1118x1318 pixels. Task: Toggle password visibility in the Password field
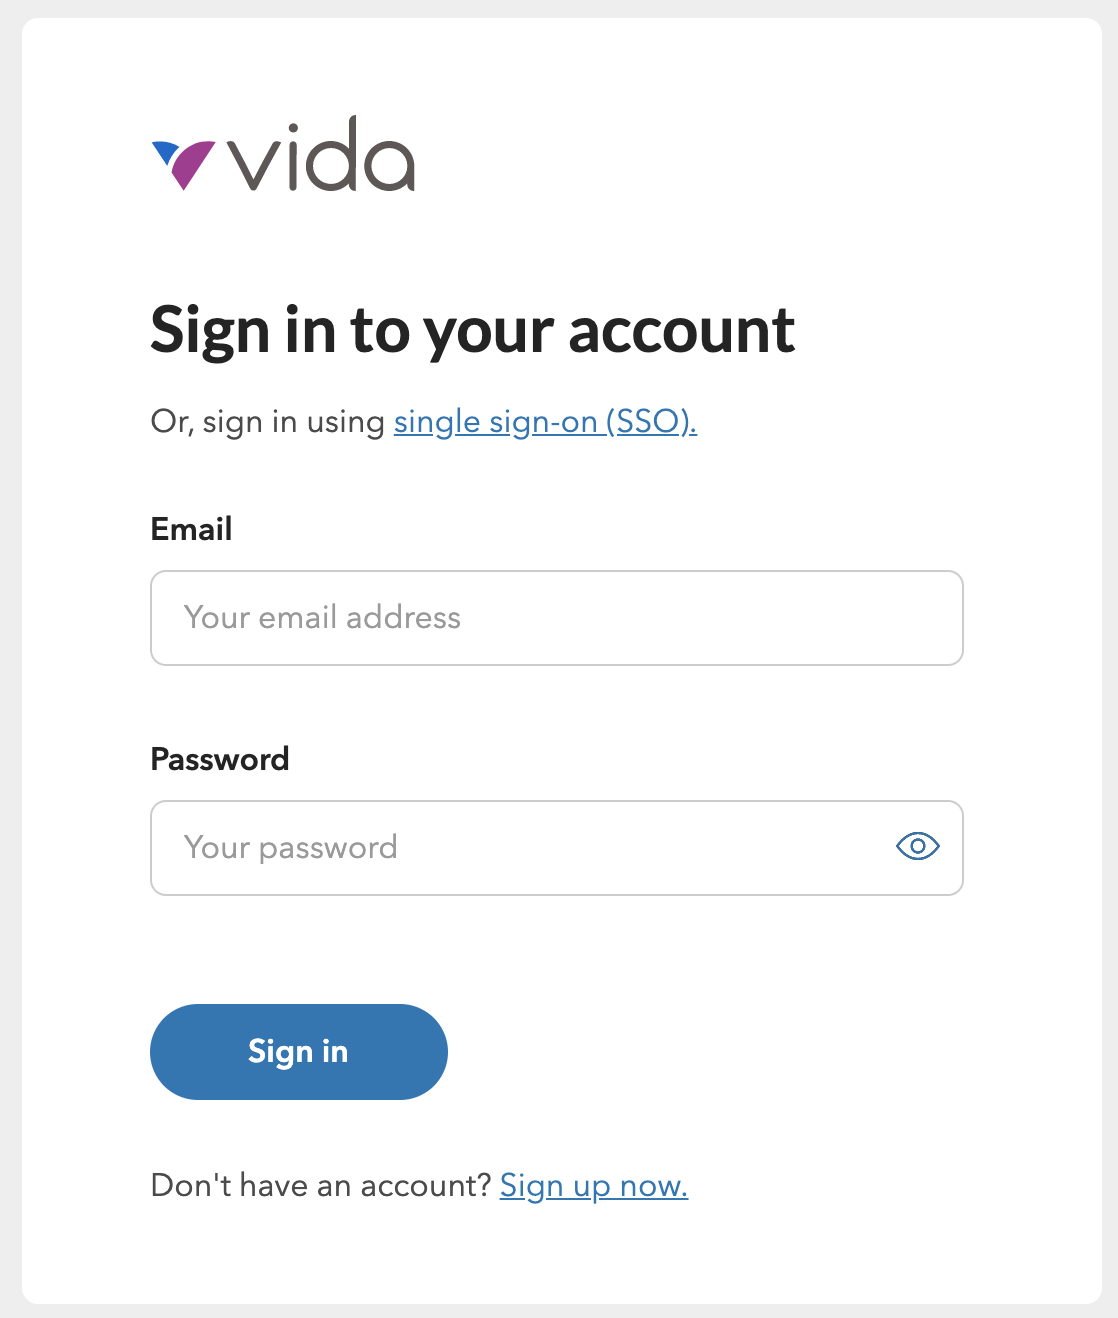917,847
